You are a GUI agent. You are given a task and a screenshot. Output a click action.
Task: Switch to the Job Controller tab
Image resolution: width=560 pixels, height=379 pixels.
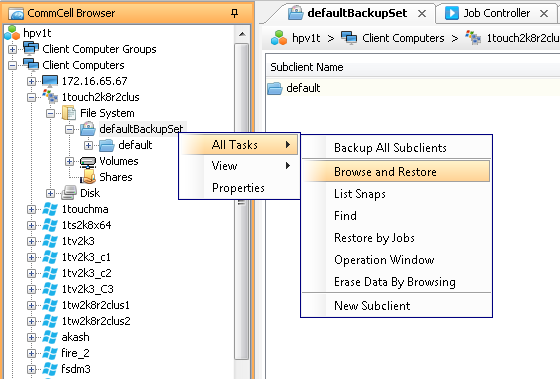tap(497, 14)
